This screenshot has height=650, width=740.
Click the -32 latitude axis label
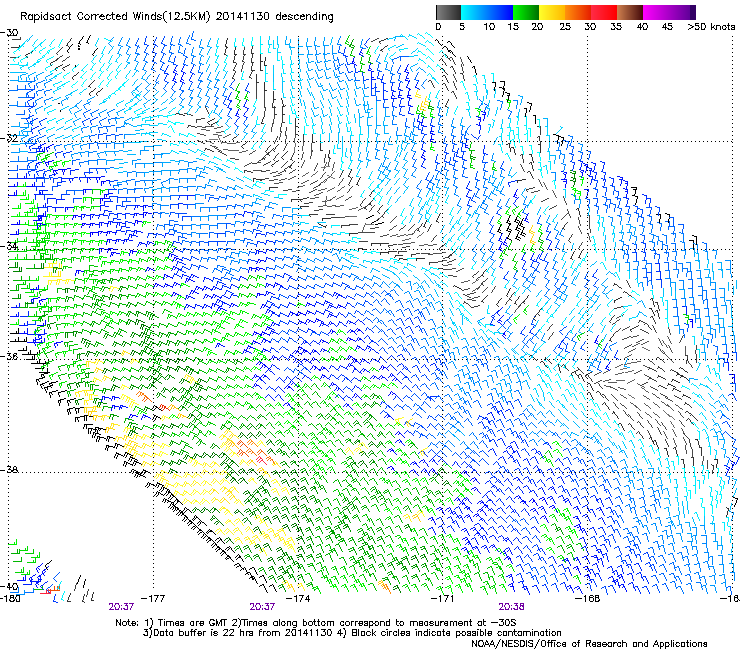9,138
